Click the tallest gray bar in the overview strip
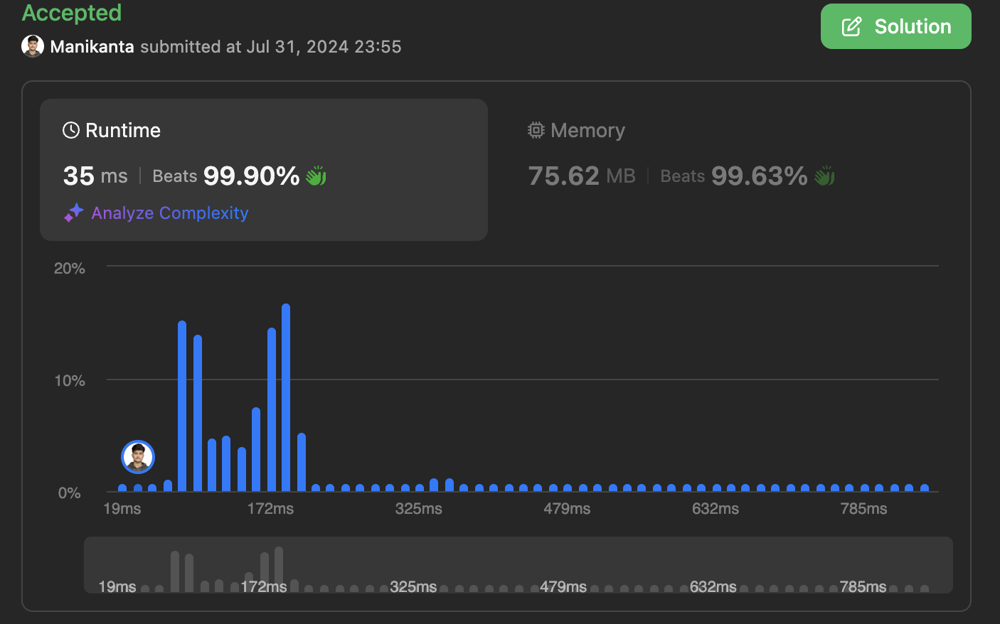This screenshot has width=1000, height=624. [279, 568]
